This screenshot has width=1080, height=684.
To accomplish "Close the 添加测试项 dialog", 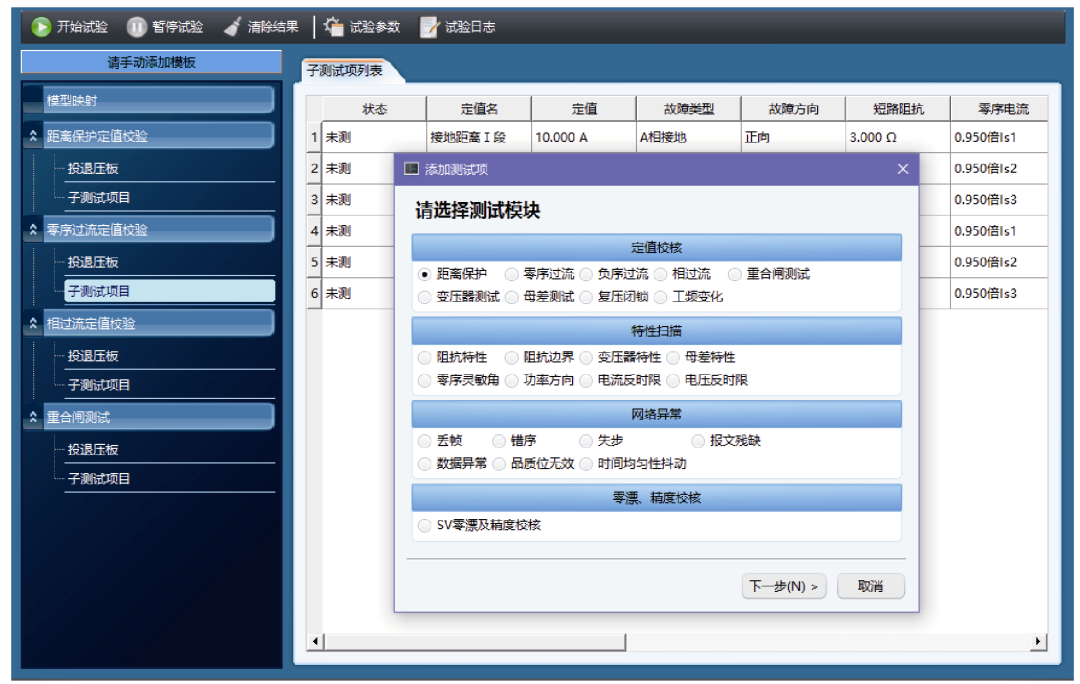I will (x=903, y=169).
